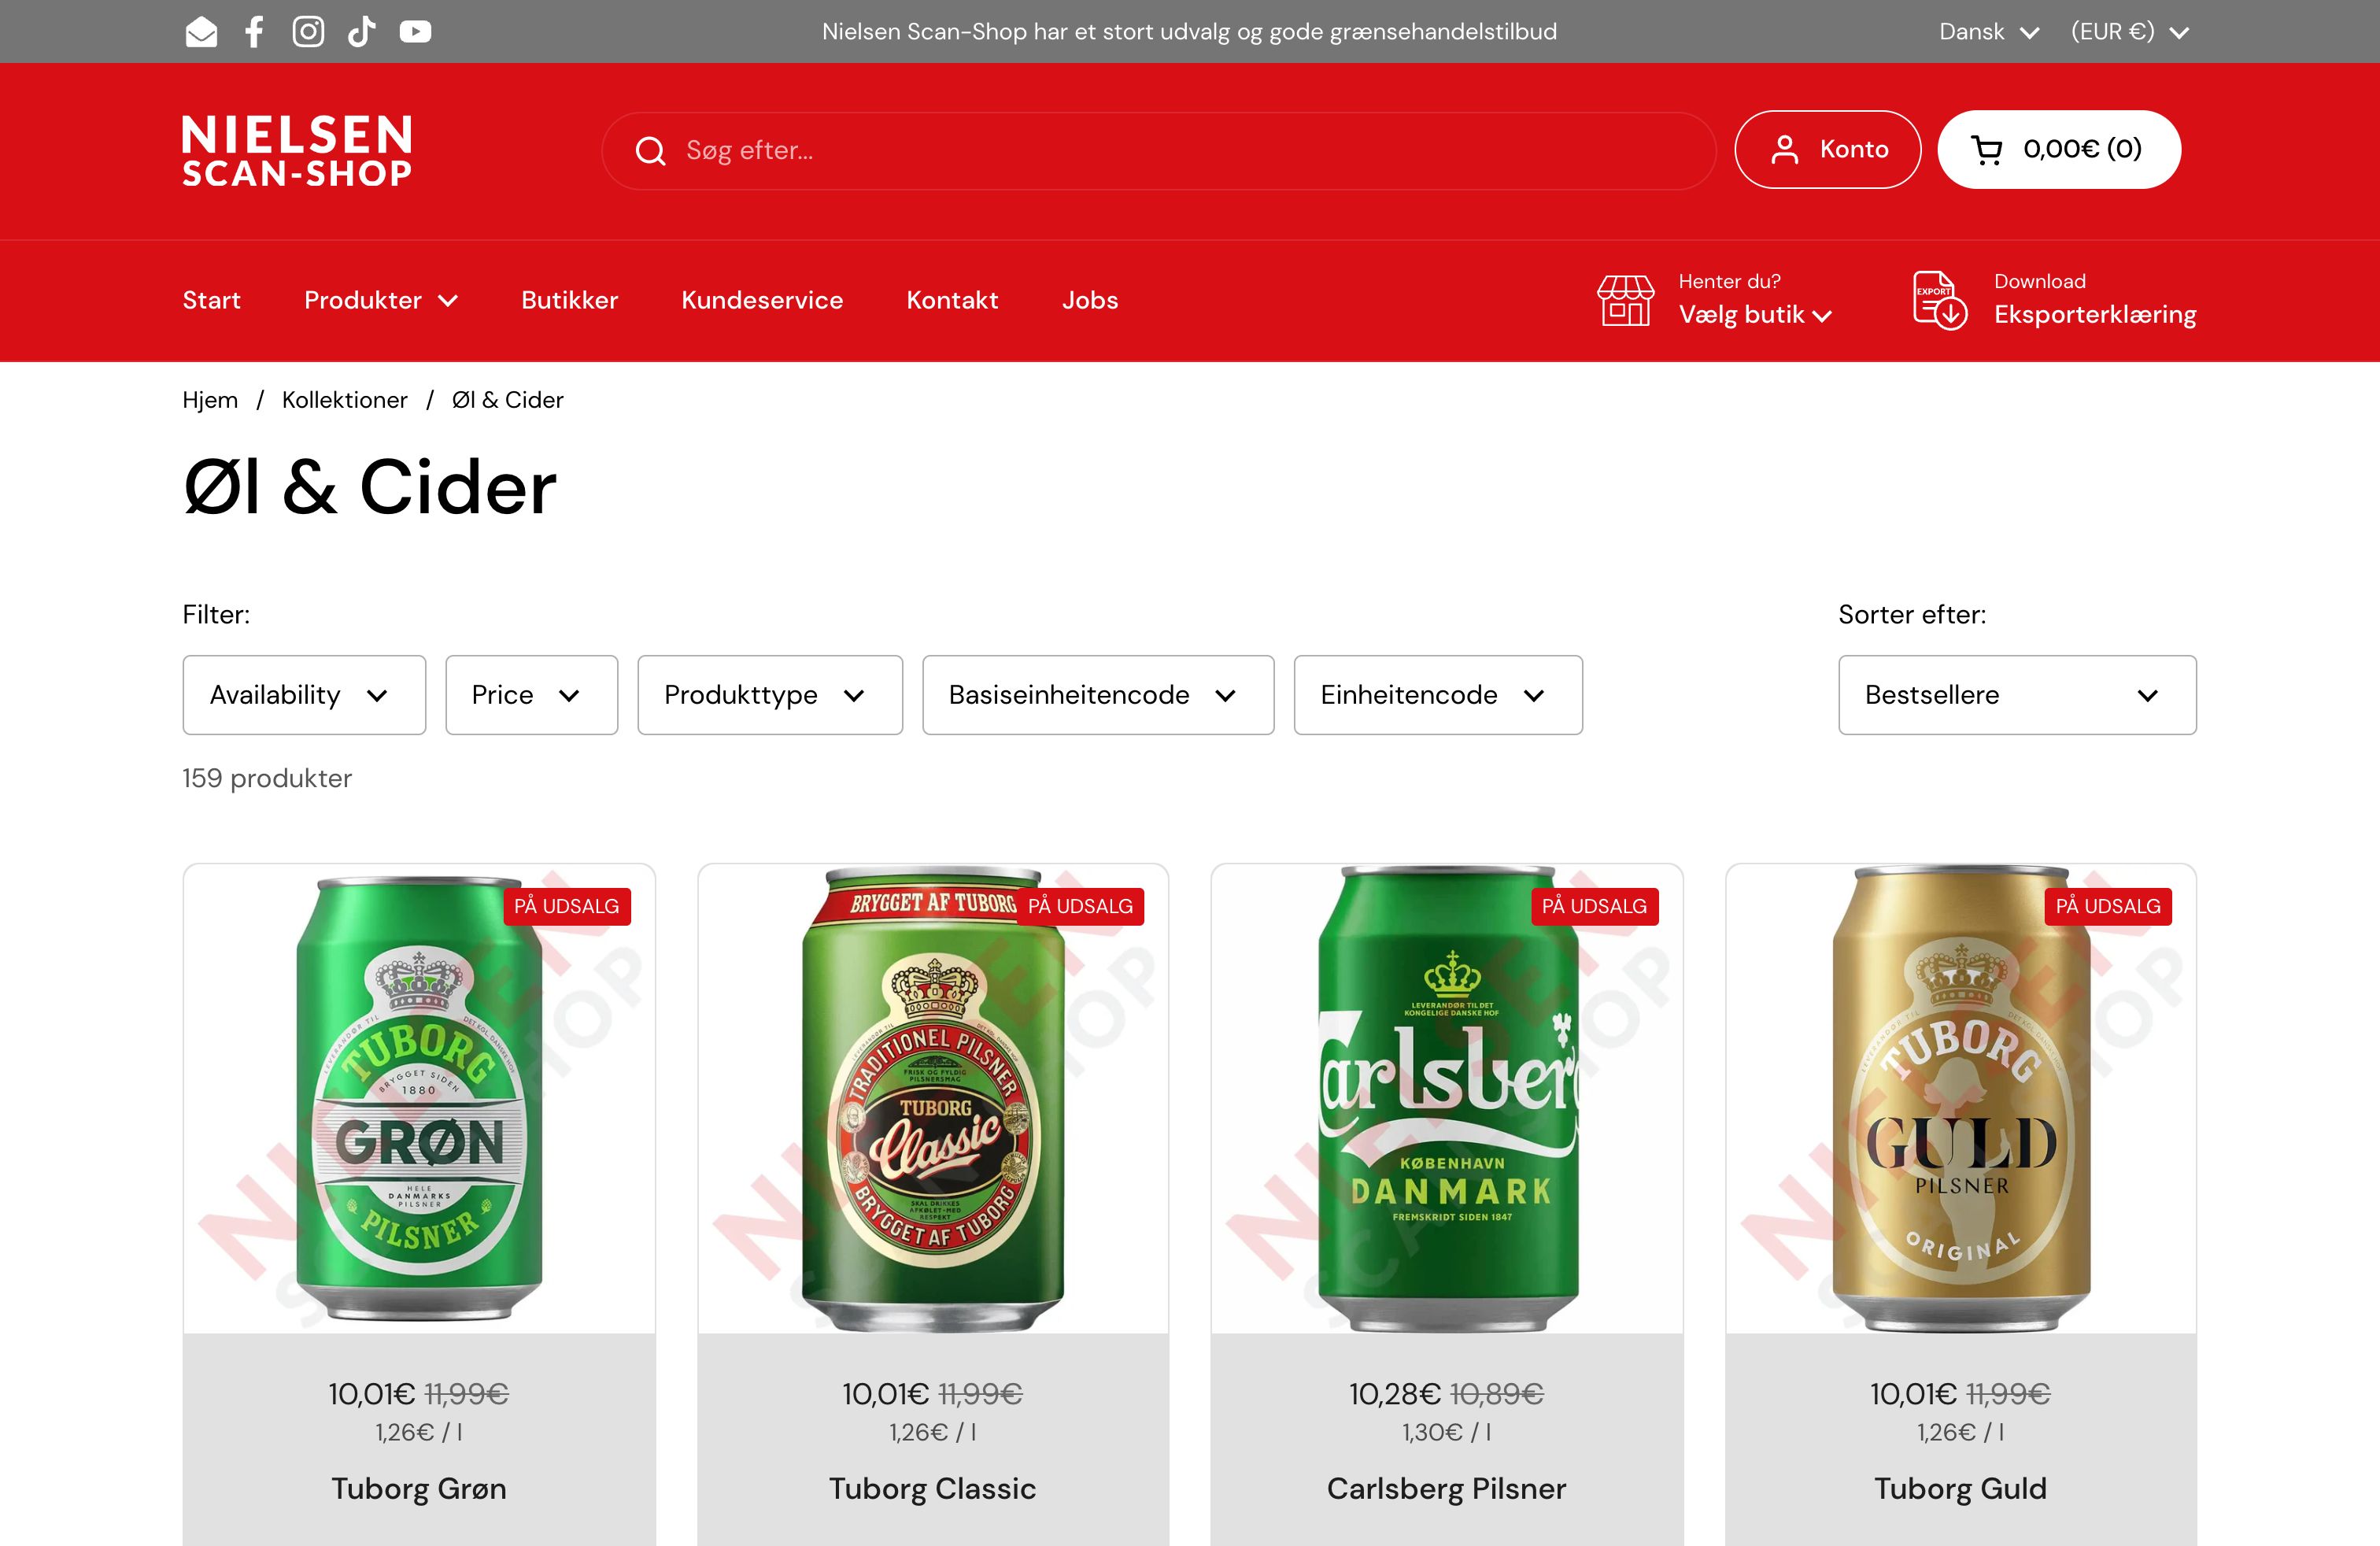Open the YouTube social icon
The image size is (2380, 1546).
[x=415, y=32]
